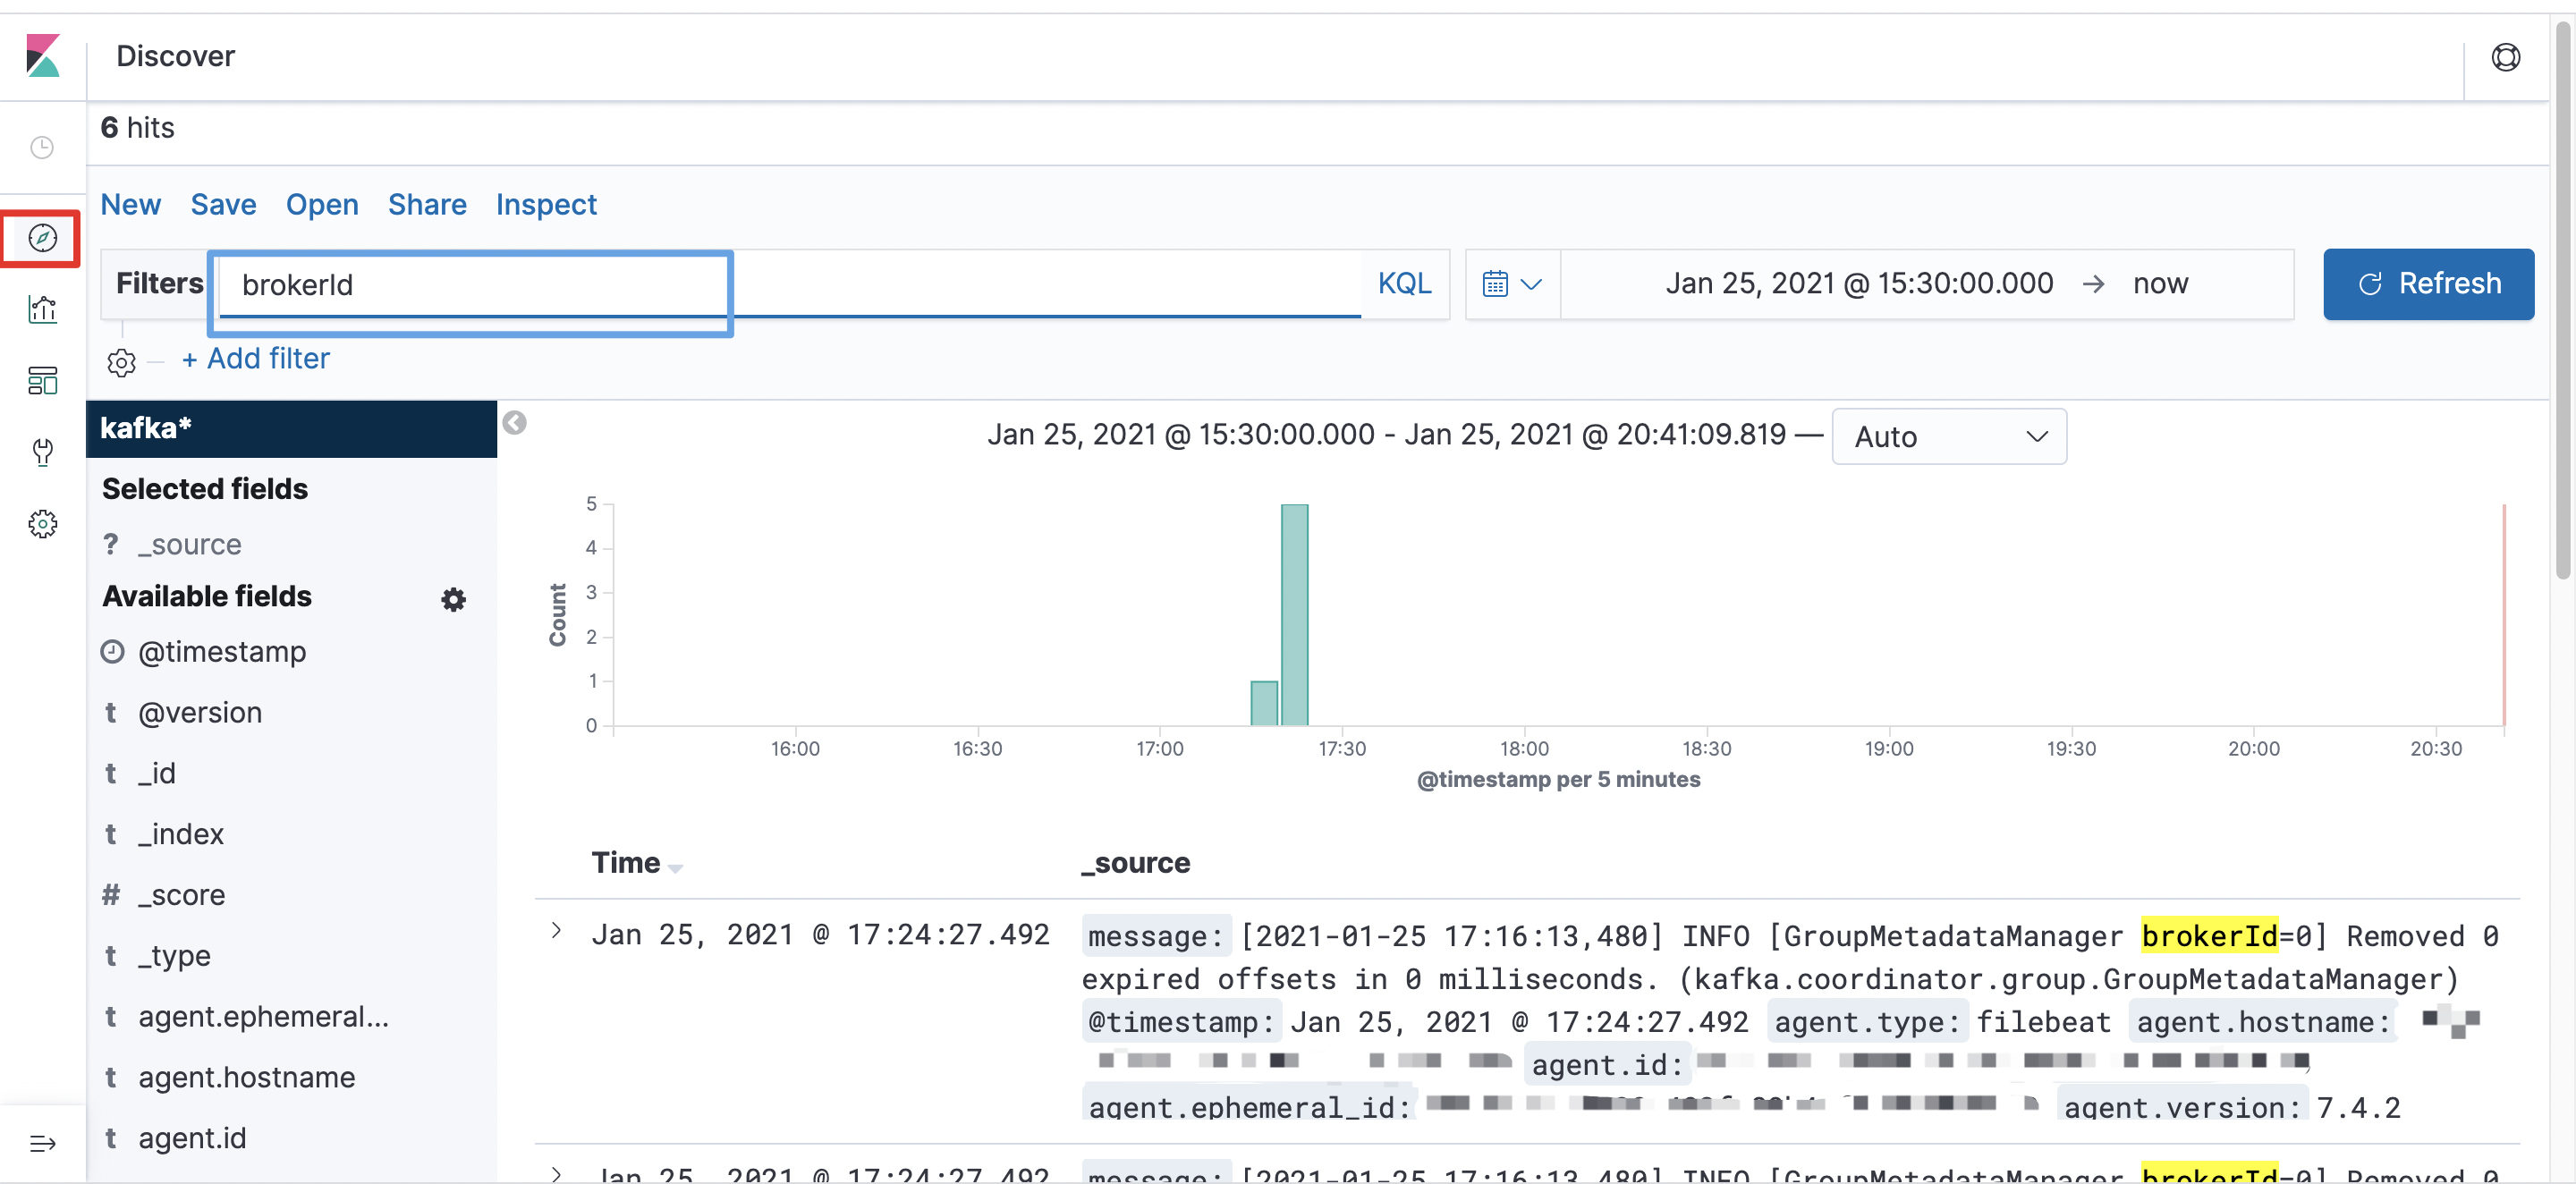Select the _id field
Image resolution: width=2576 pixels, height=1184 pixels.
157,773
